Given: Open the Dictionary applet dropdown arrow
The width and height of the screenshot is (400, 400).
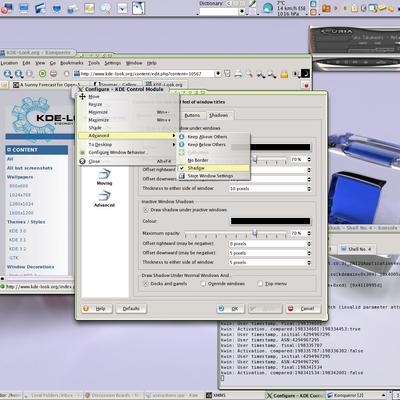Looking at the screenshot, I should pos(242,11).
